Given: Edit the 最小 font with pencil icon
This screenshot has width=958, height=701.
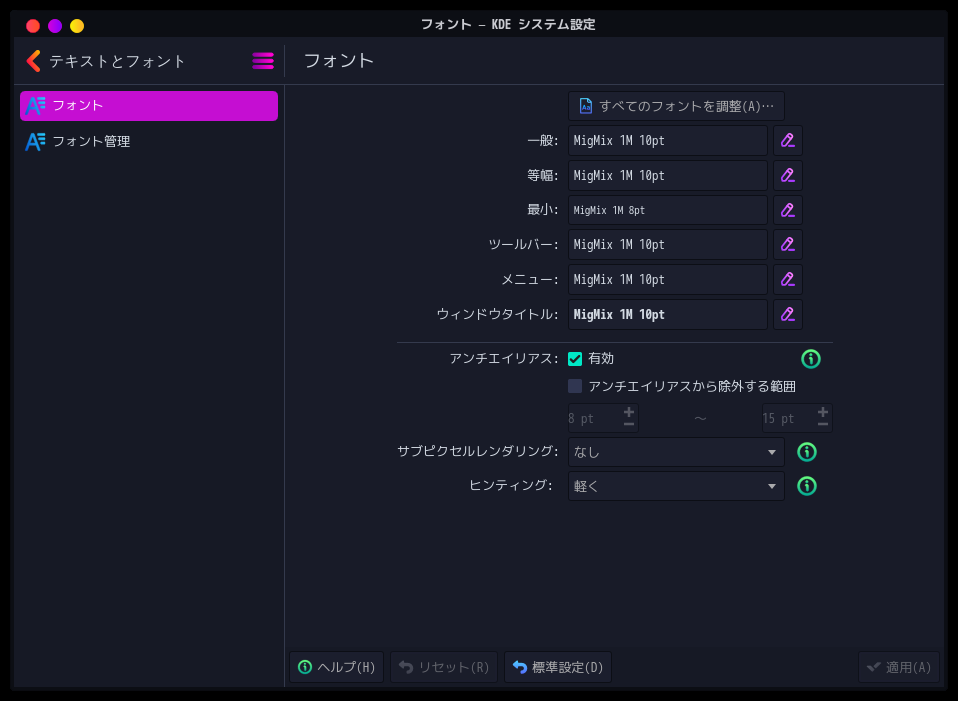Looking at the screenshot, I should click(788, 210).
